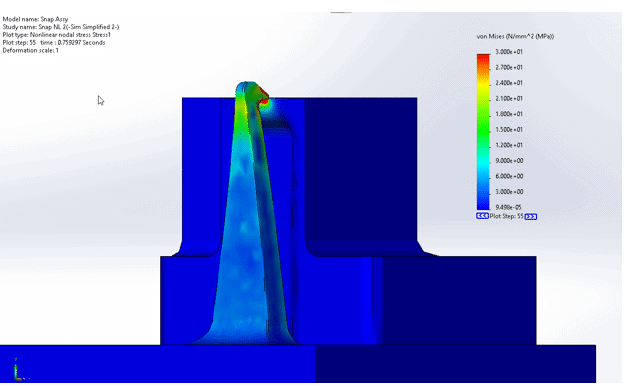Select the dark blue upper right block

tap(361, 171)
